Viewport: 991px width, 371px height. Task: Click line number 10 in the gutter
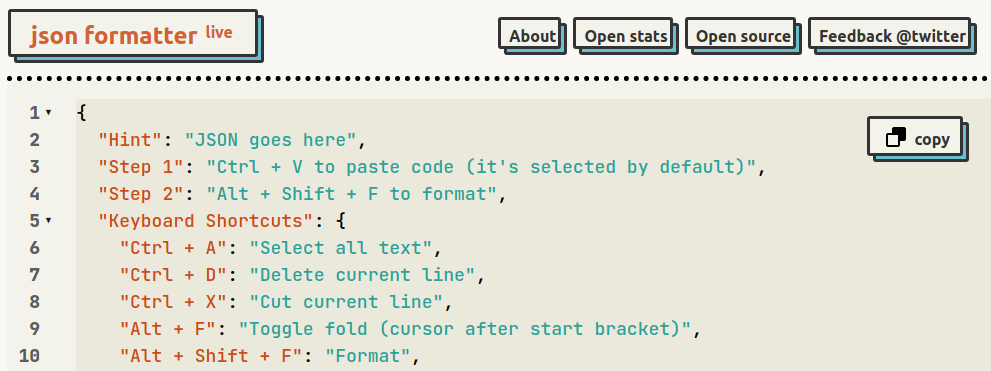pos(29,356)
